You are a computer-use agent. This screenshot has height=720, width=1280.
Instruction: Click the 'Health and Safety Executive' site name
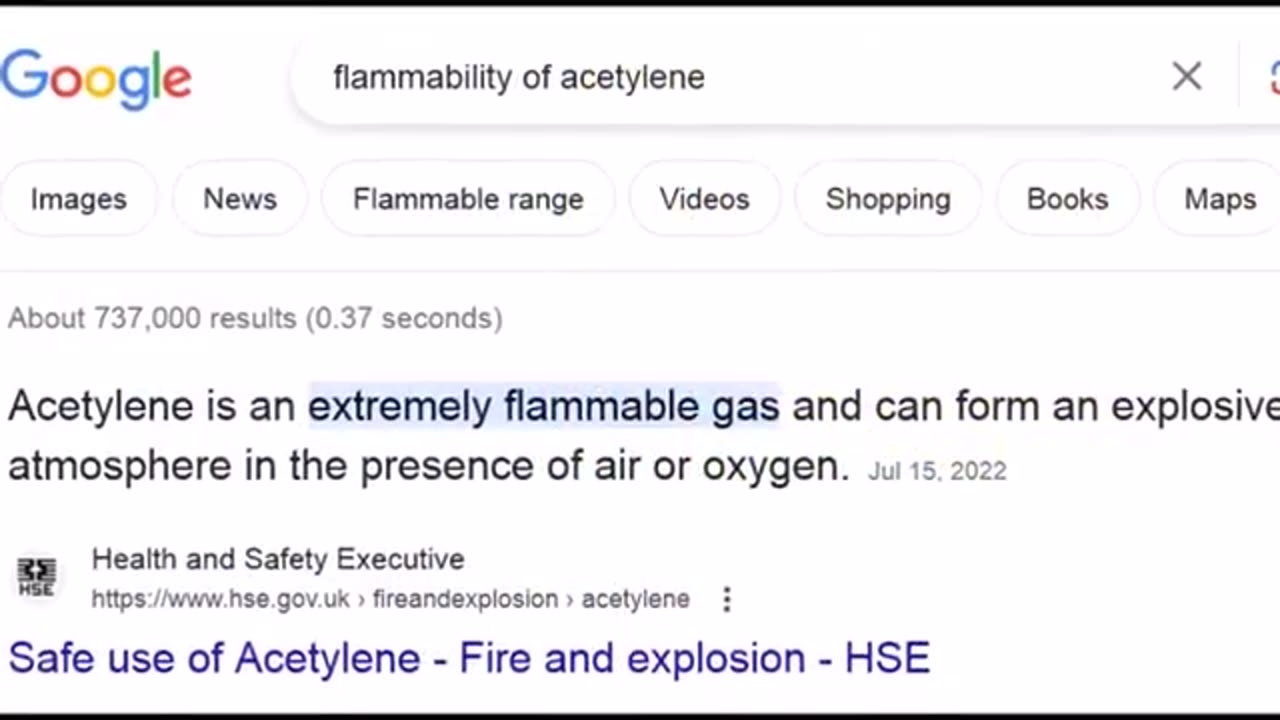(278, 559)
